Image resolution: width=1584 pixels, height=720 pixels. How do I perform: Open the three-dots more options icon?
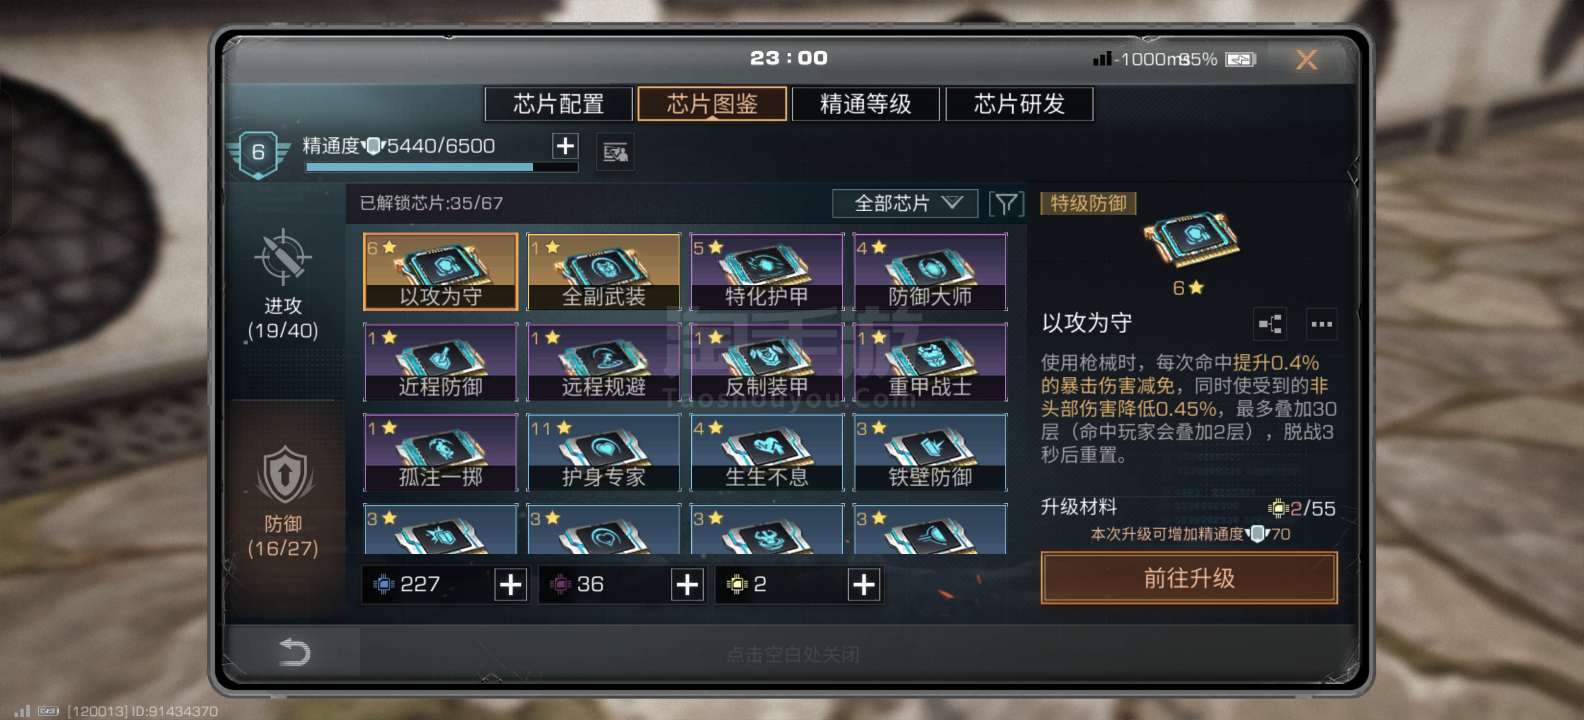coord(1322,324)
